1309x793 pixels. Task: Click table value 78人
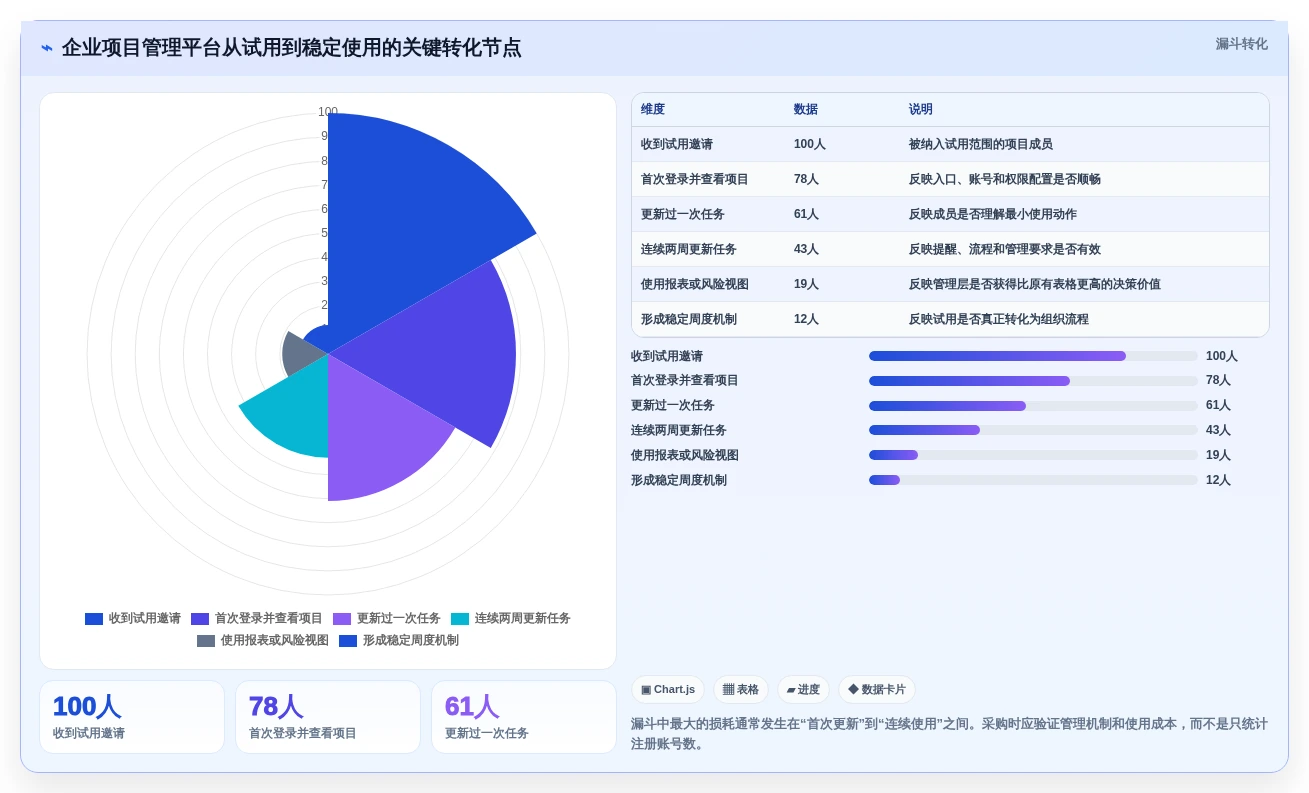pos(806,179)
